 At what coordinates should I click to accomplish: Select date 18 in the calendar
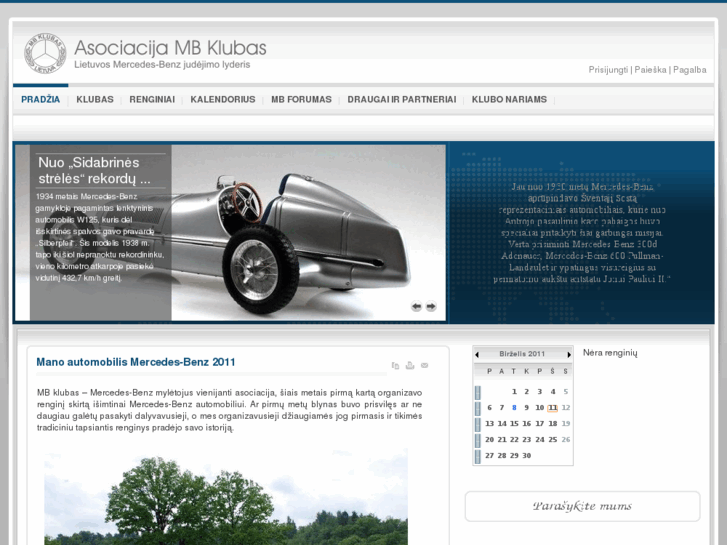pos(553,423)
